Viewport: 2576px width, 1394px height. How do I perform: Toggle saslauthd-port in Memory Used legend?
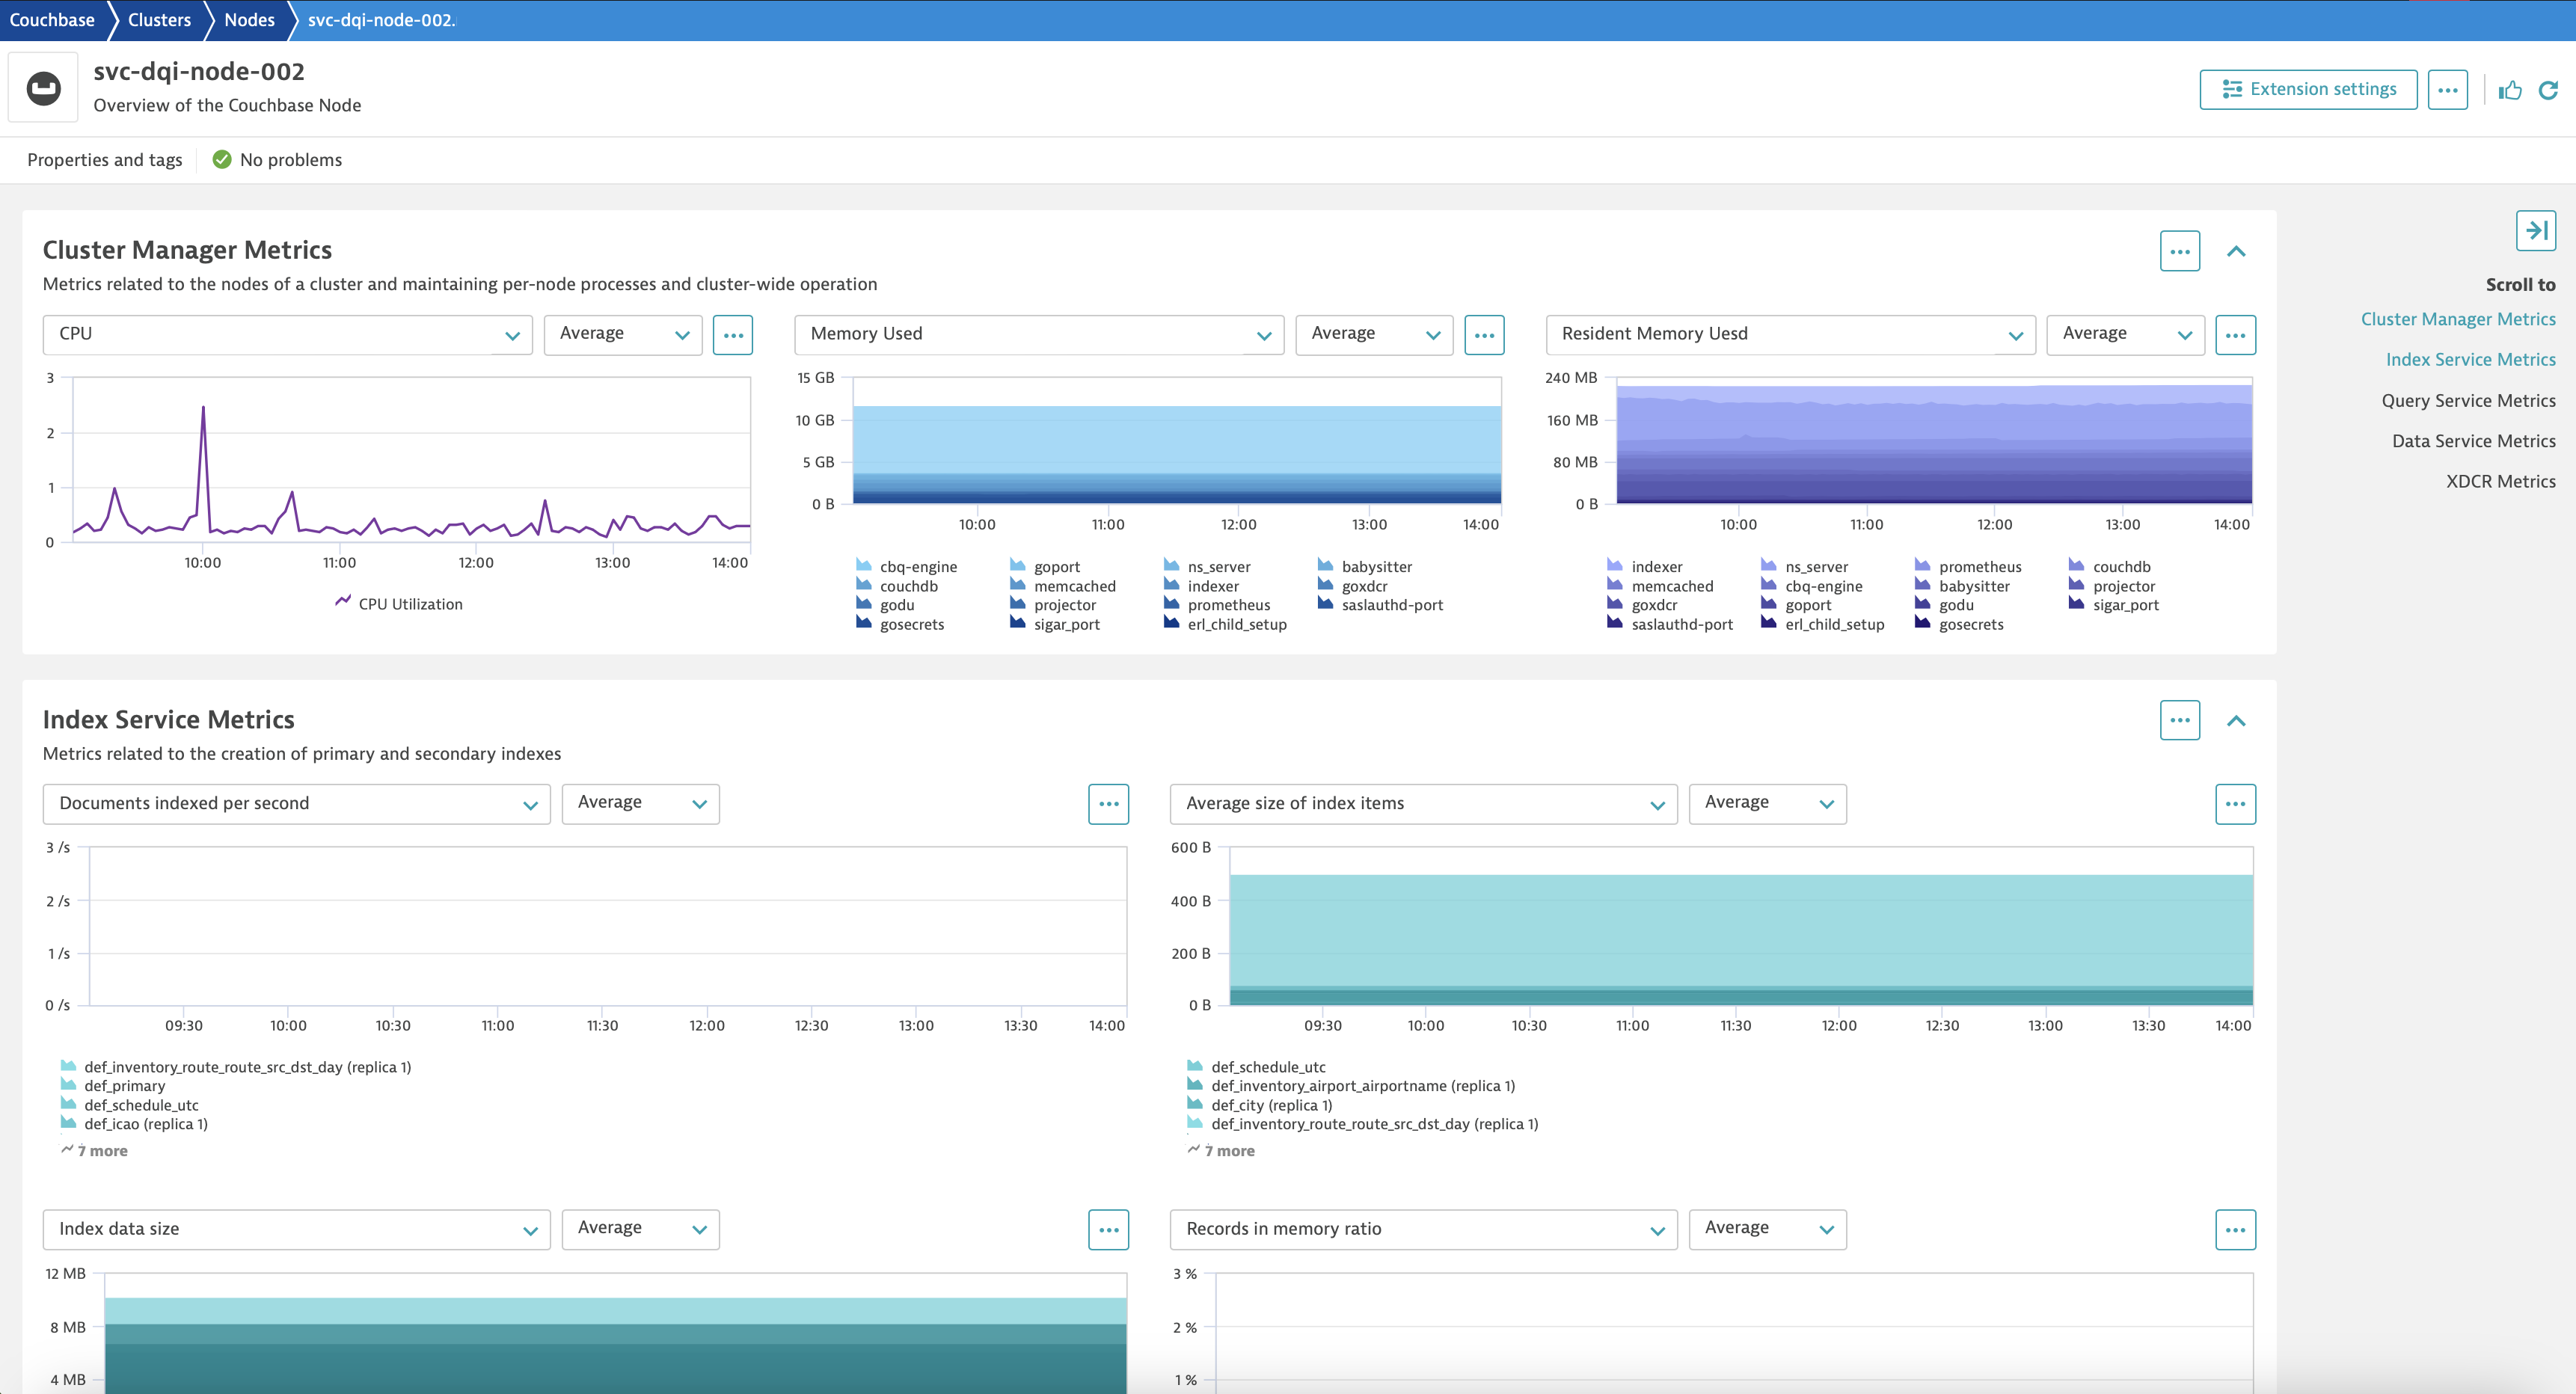1392,605
